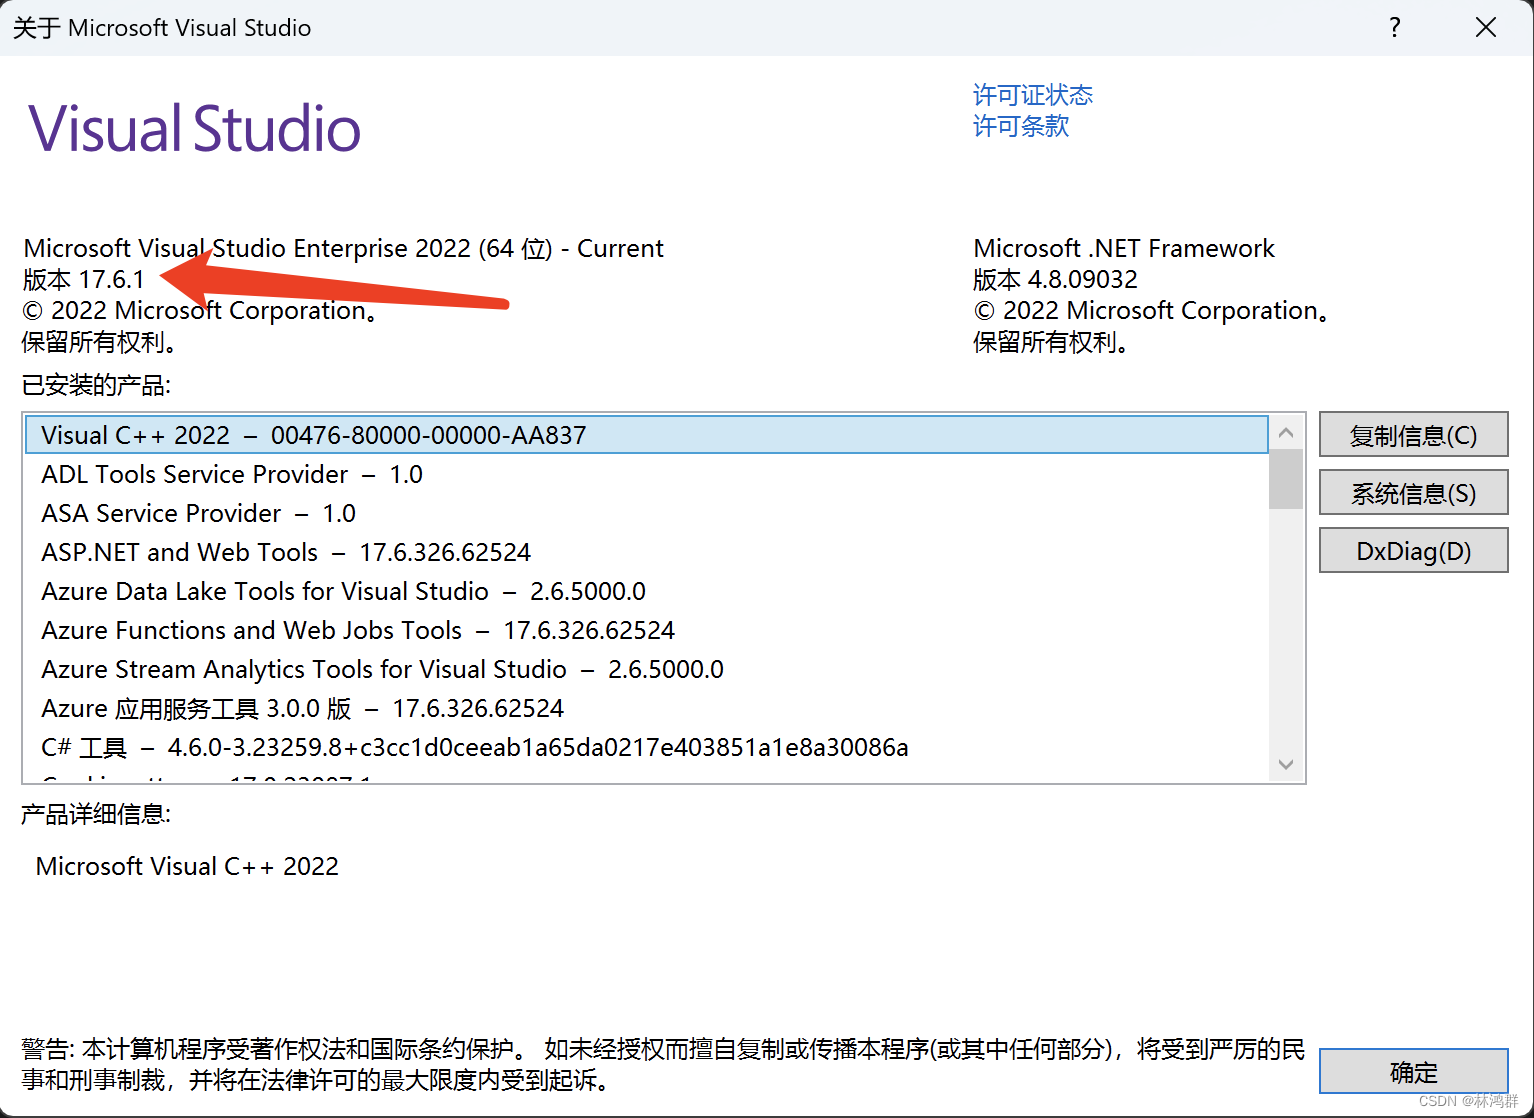1534x1118 pixels.
Task: Select ADL Tools Service Provider row
Action: tap(647, 474)
